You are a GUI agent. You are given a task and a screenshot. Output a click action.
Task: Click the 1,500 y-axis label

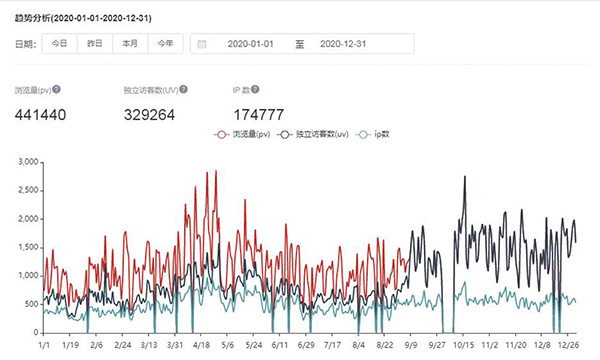point(28,248)
